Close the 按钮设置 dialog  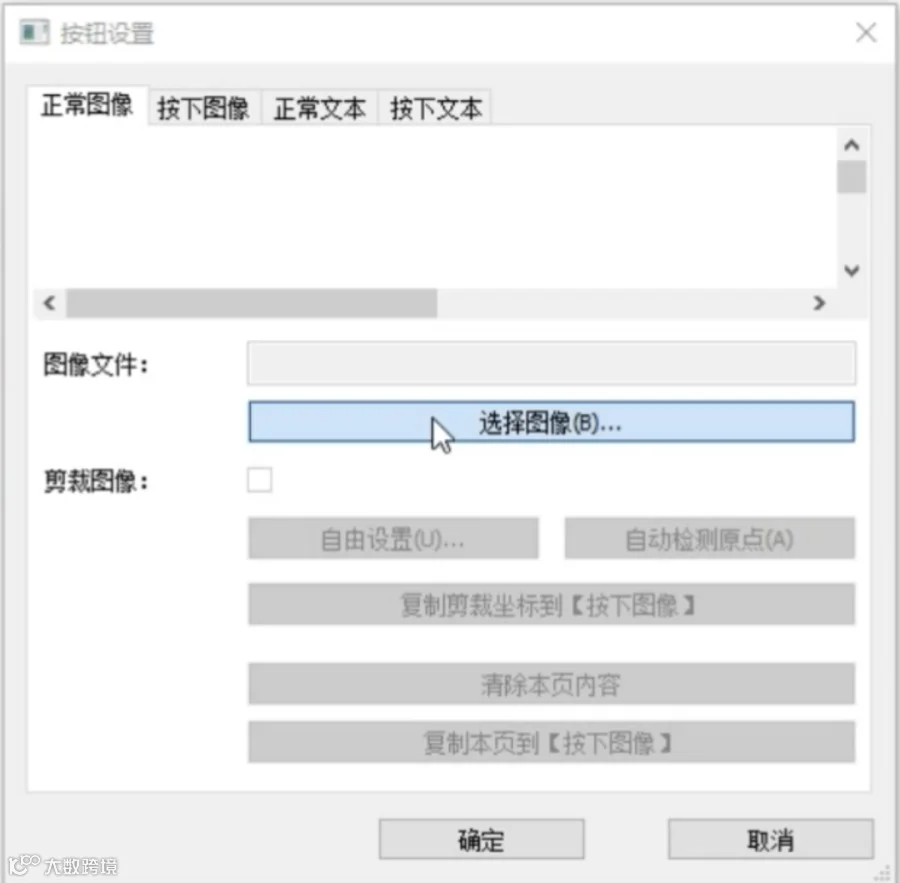pos(866,32)
